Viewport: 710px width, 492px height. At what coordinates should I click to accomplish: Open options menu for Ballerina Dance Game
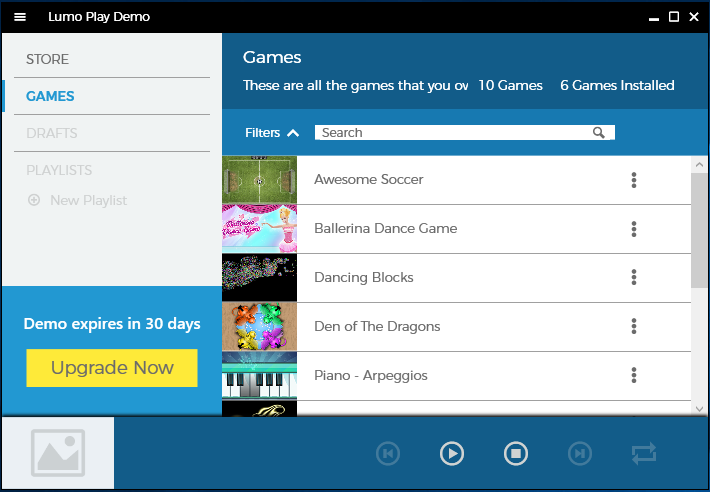tap(634, 229)
